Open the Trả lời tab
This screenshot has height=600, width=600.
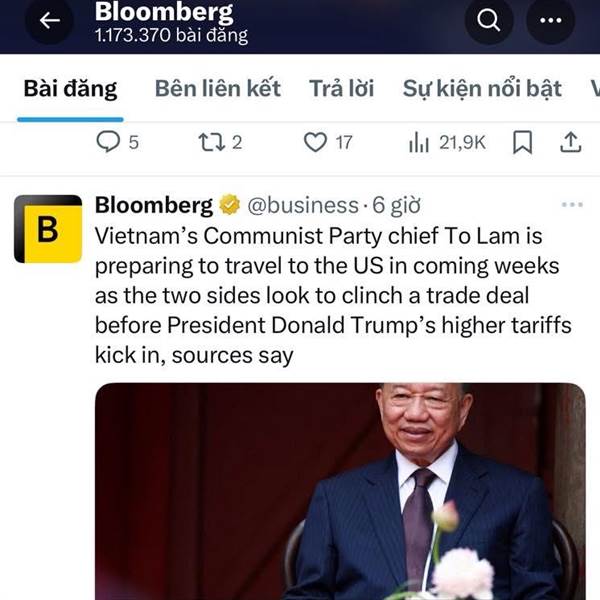(x=341, y=89)
